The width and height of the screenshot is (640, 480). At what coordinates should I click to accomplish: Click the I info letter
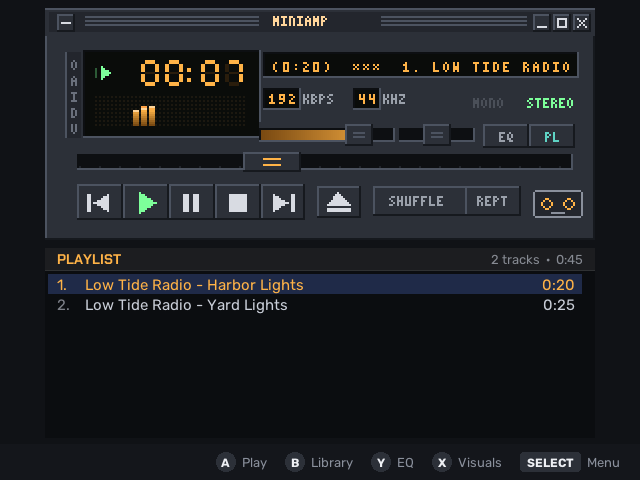point(74,97)
